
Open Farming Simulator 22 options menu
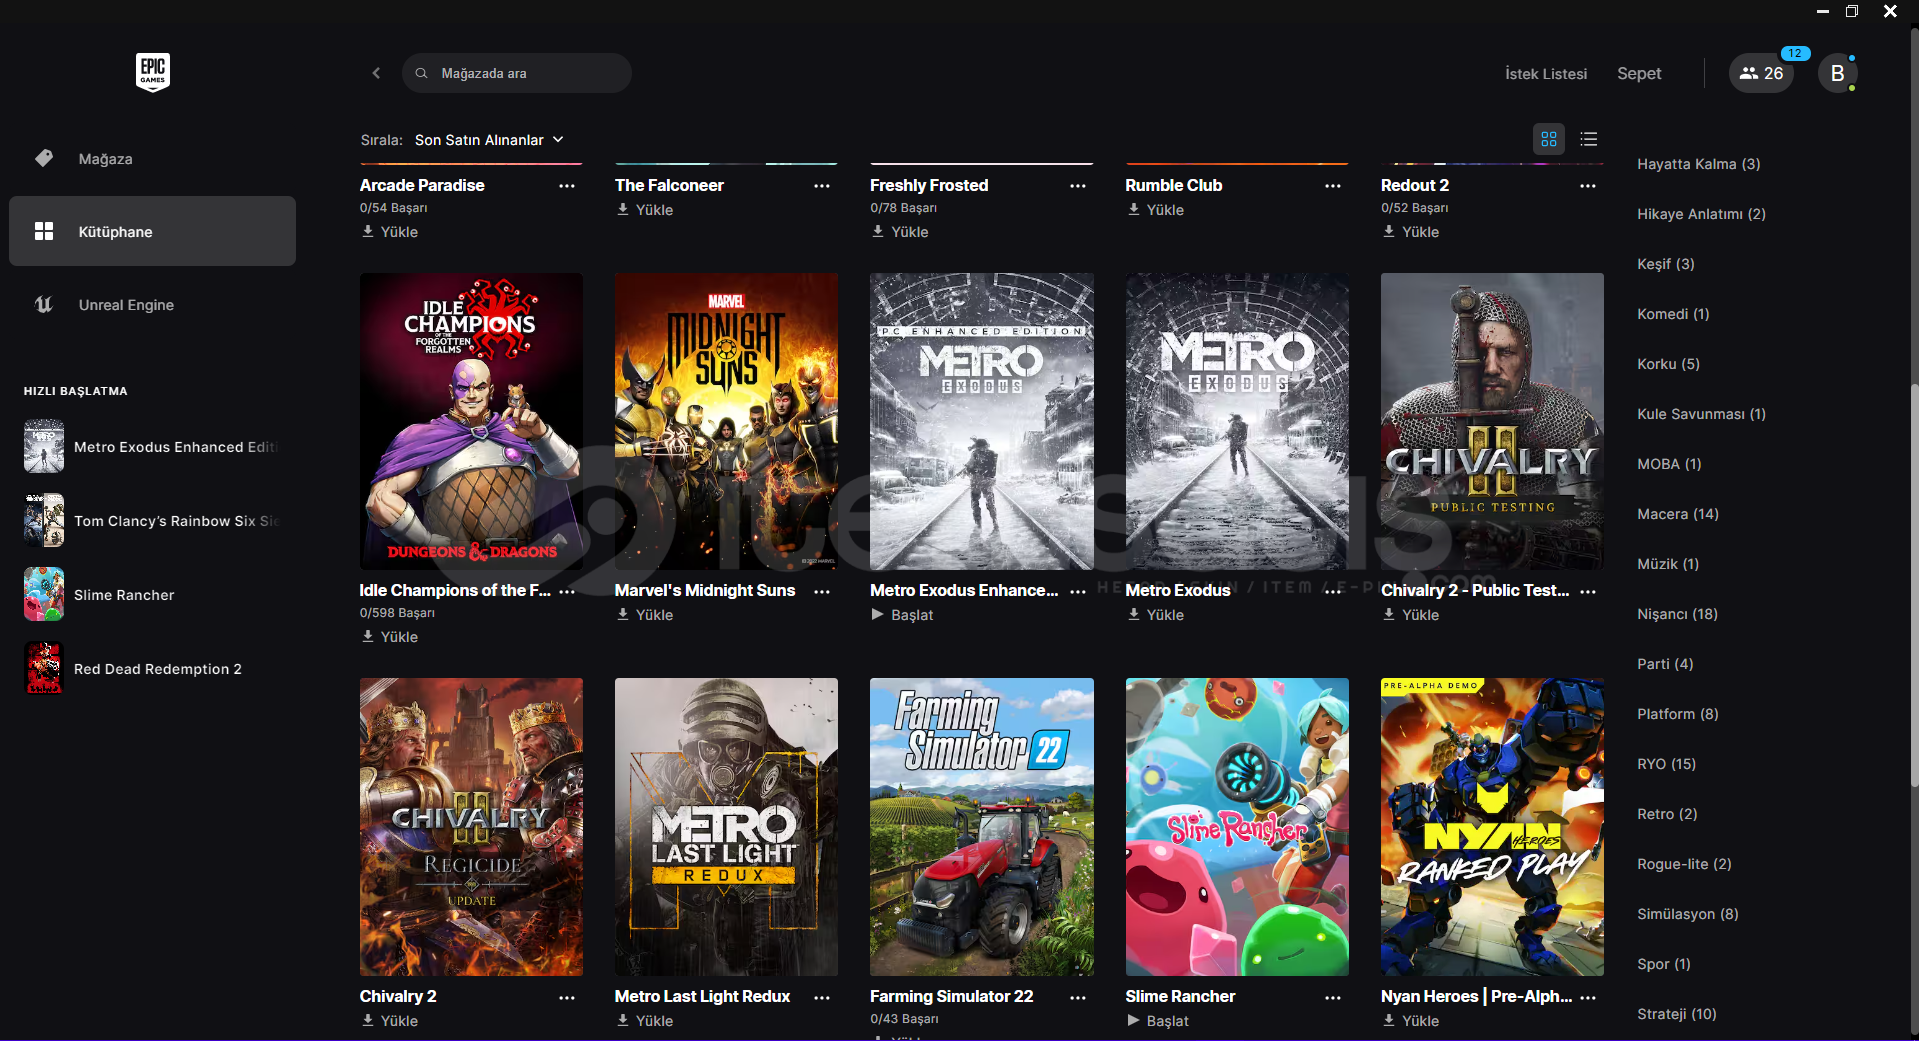click(x=1077, y=998)
